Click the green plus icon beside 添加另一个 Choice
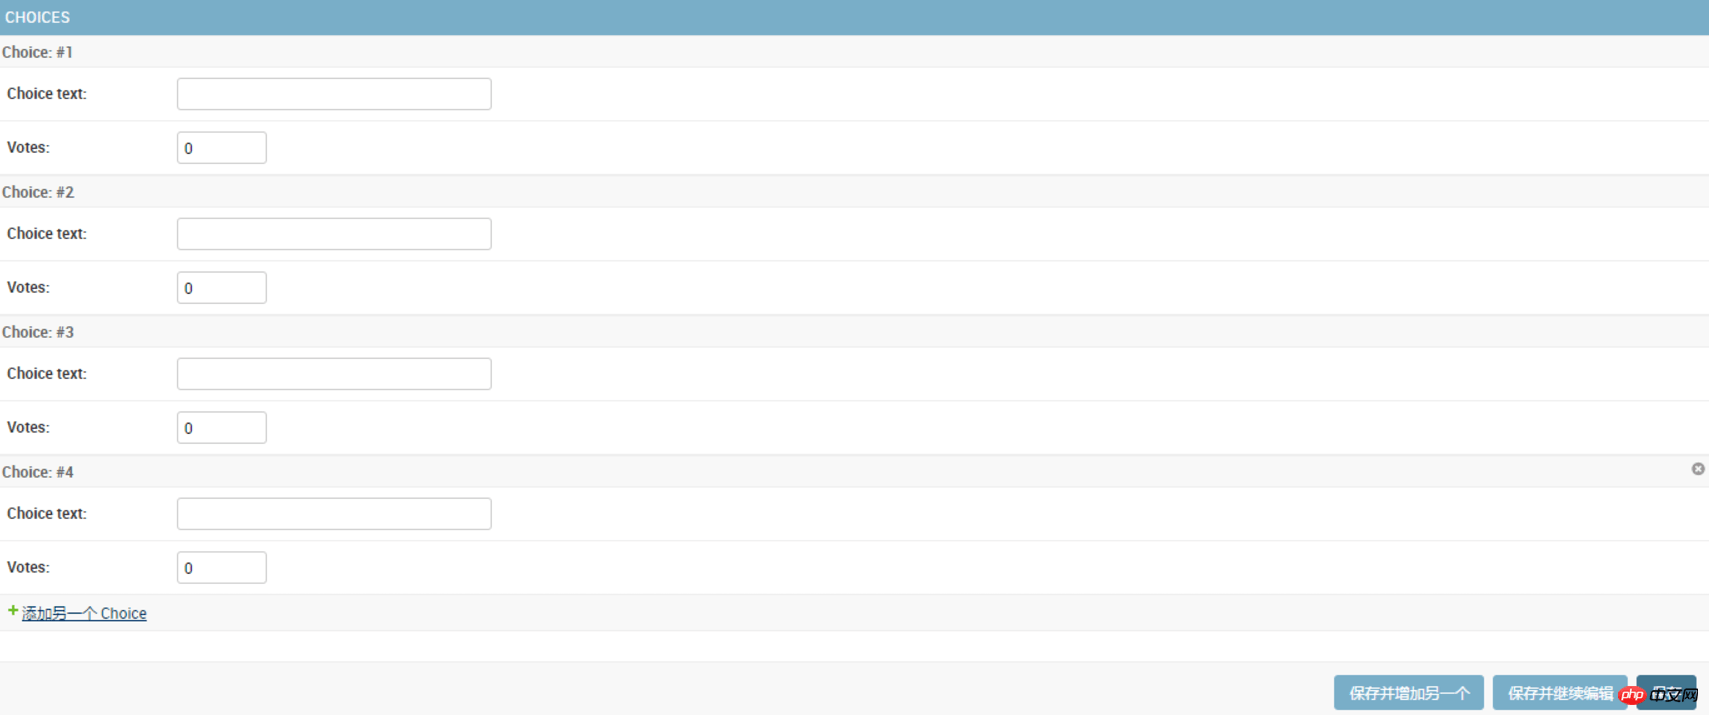Viewport: 1709px width, 715px height. pos(13,611)
